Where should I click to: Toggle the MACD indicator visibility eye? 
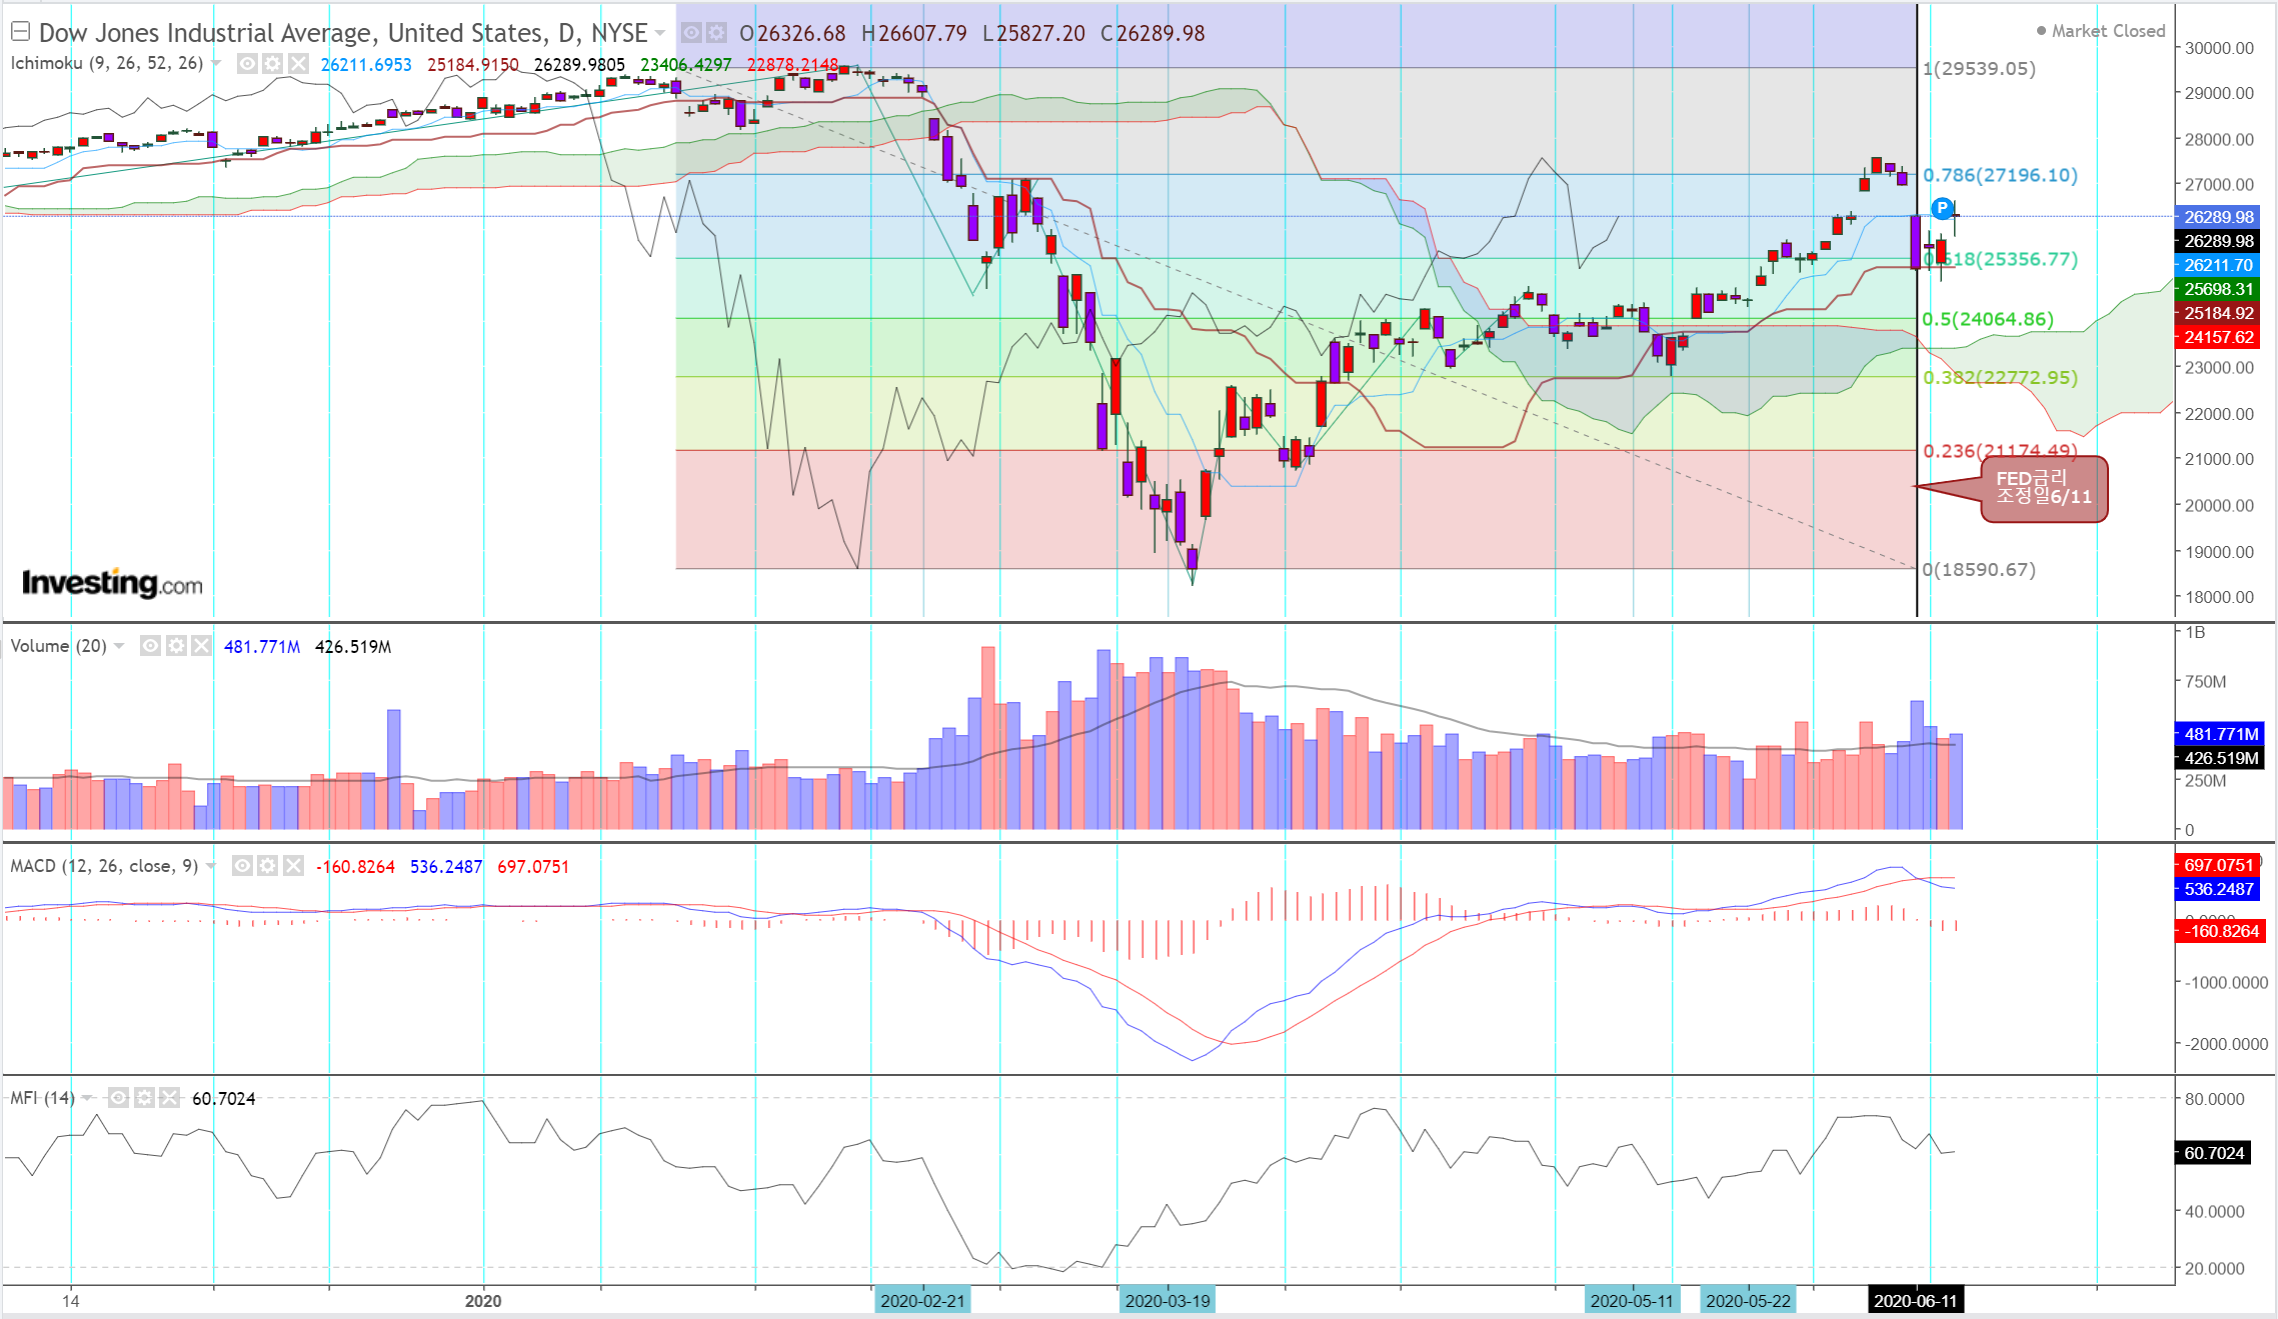click(242, 866)
